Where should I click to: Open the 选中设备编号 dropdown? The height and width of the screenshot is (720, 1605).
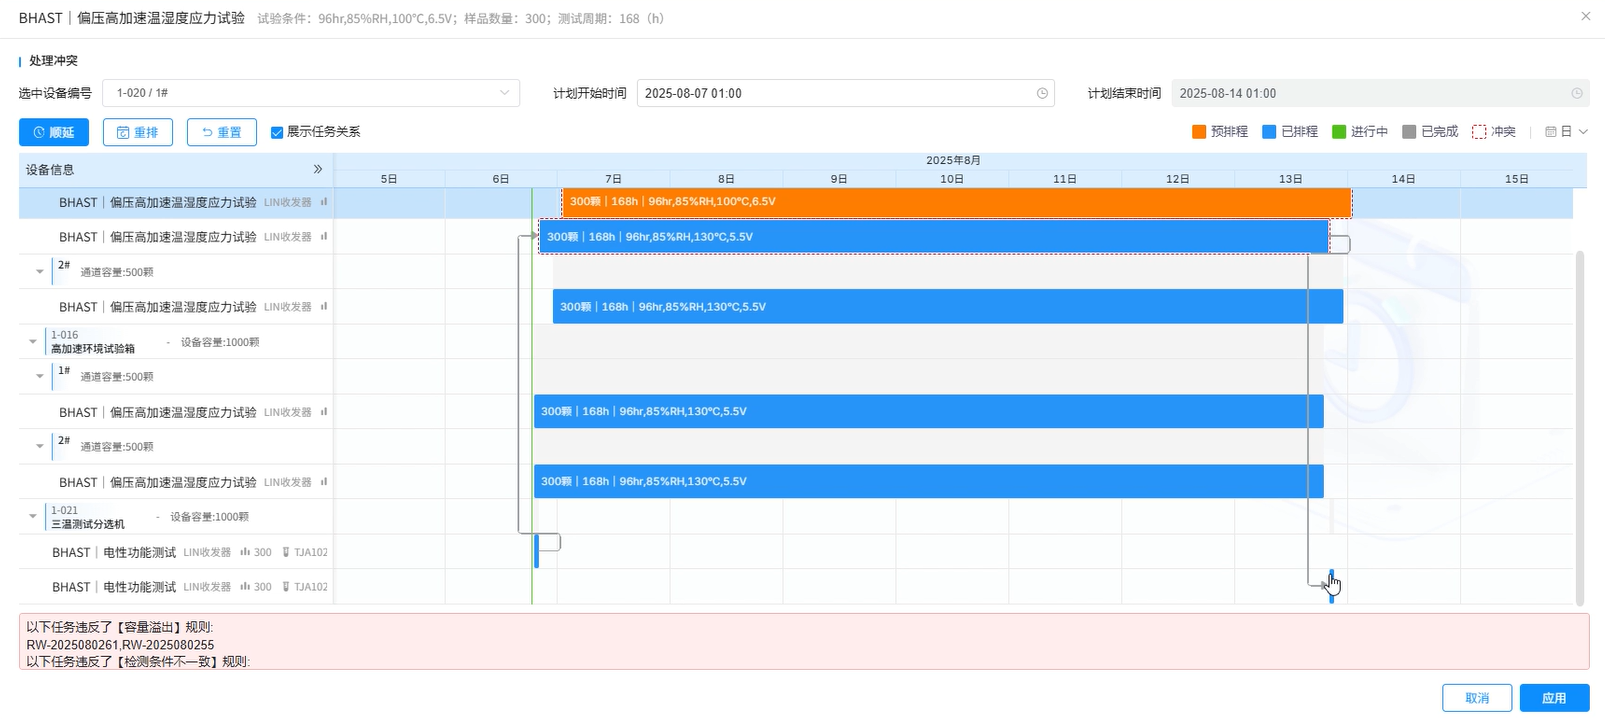pyautogui.click(x=310, y=93)
